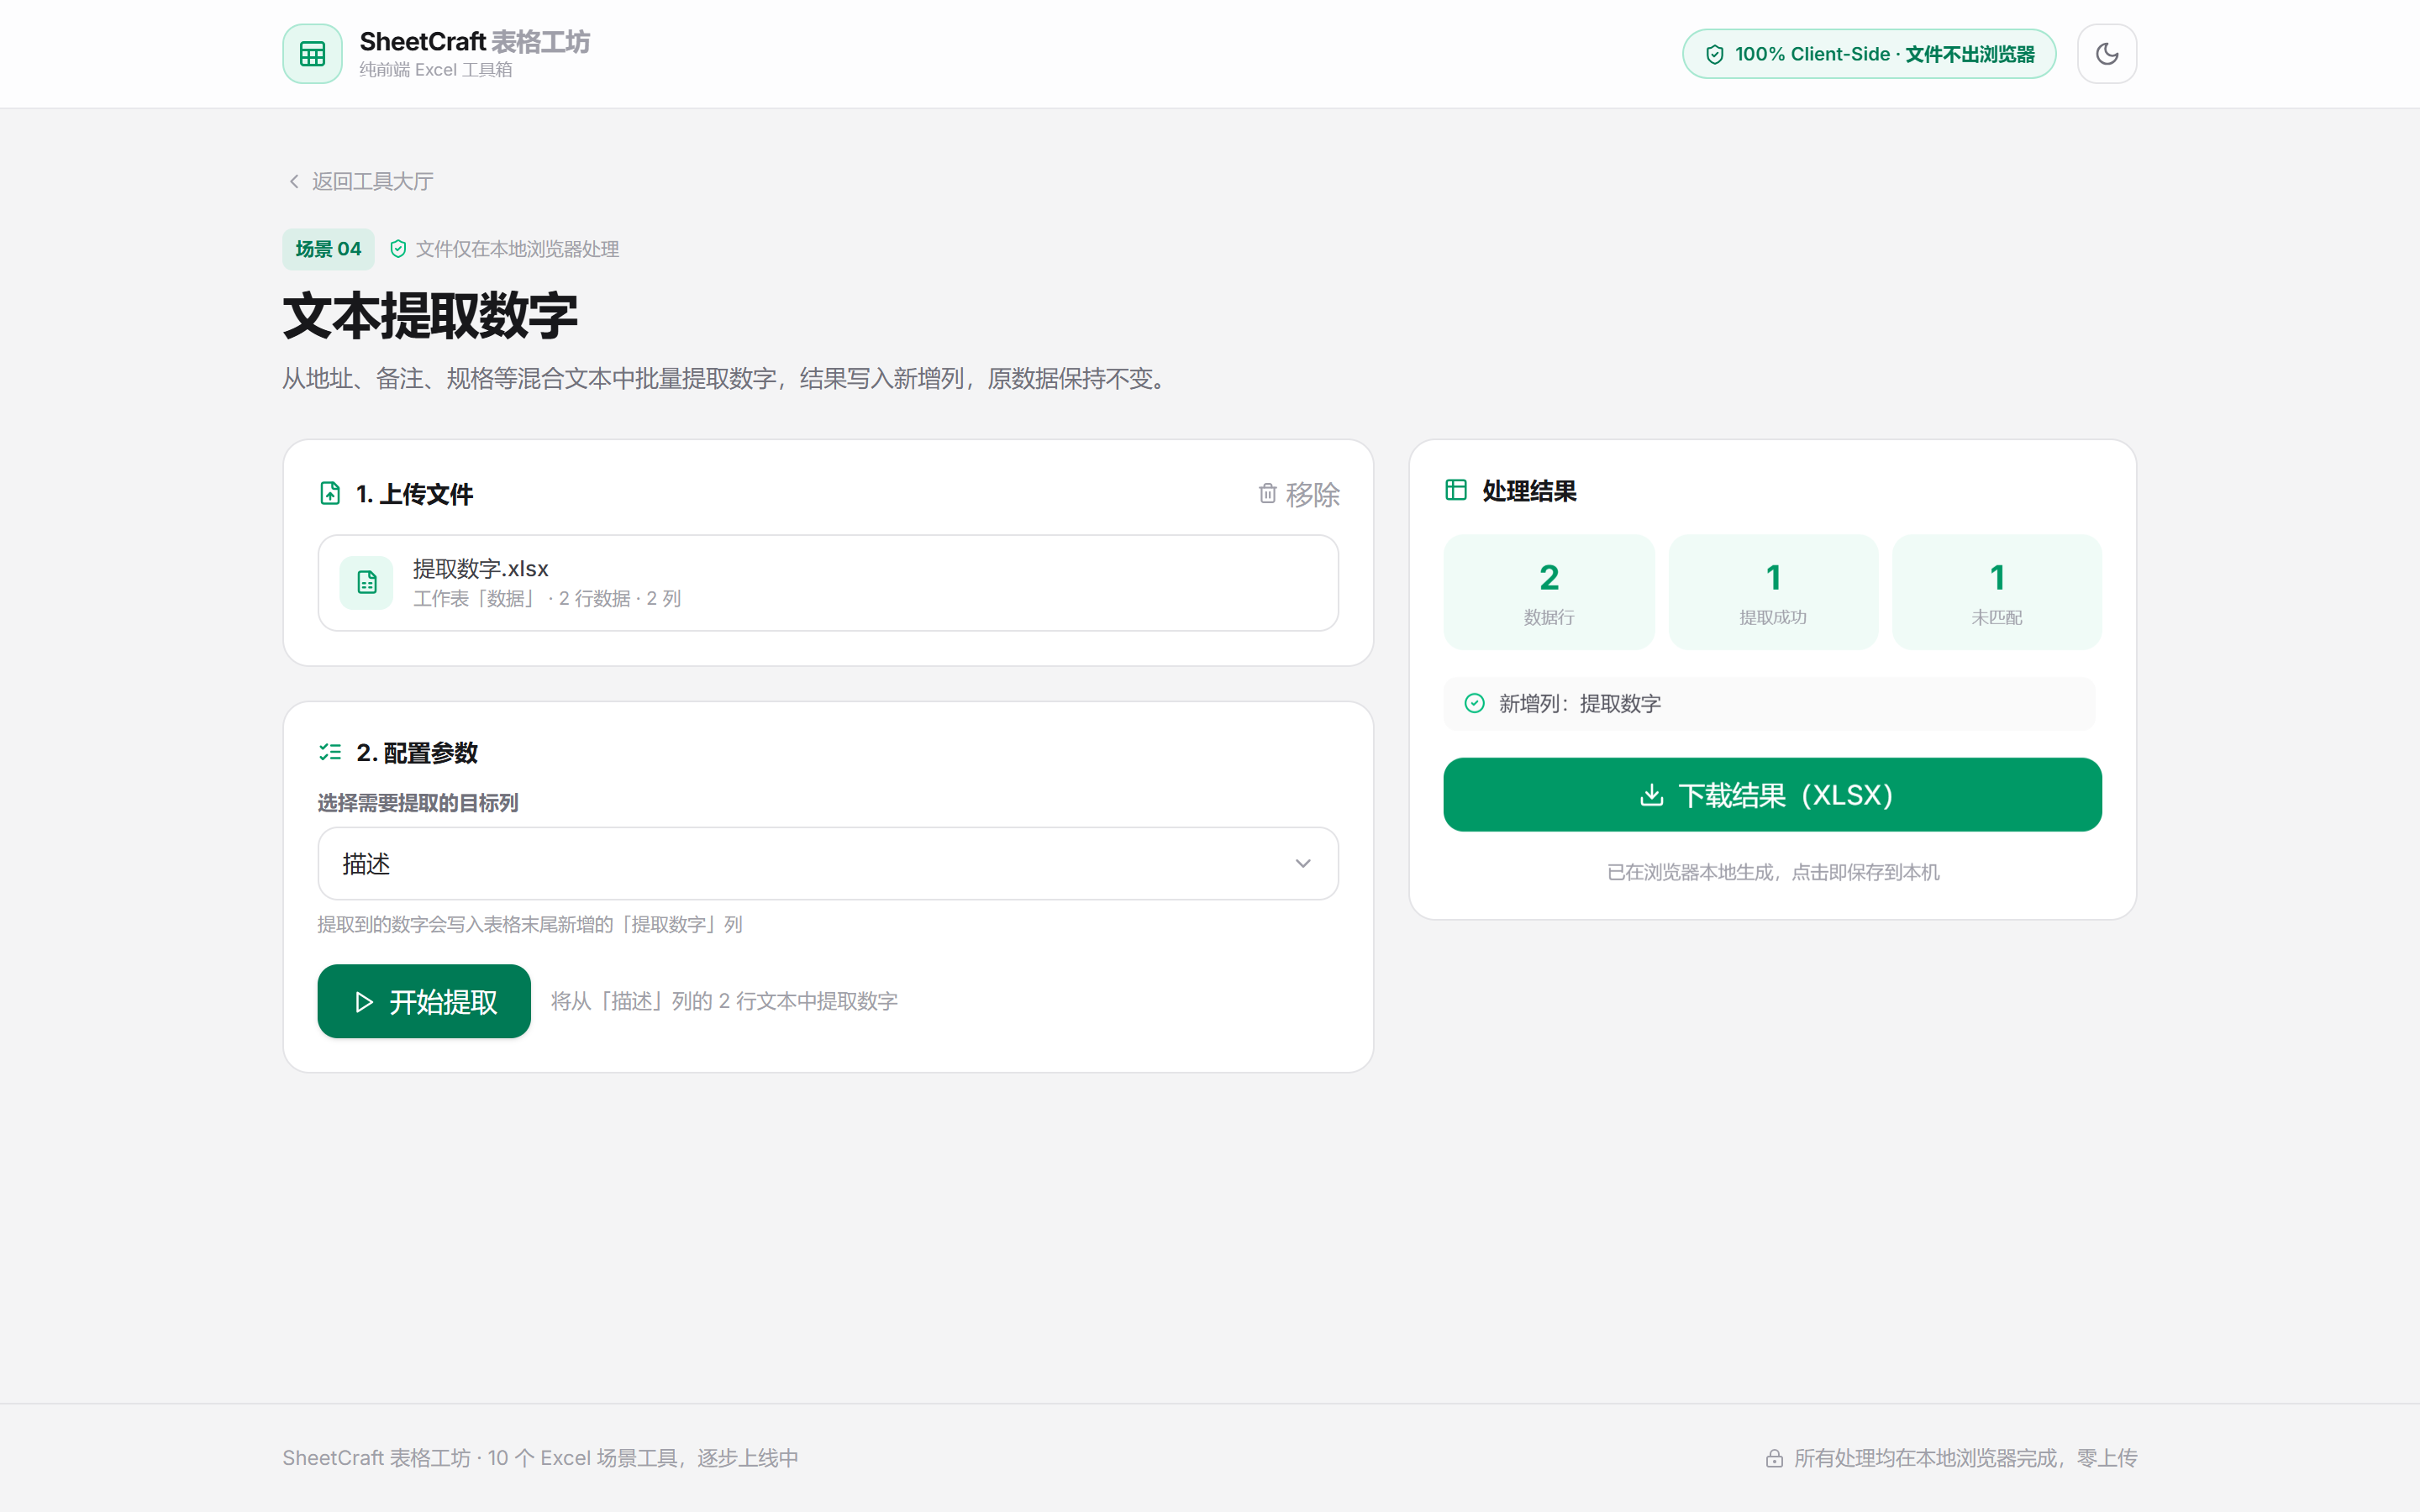Image resolution: width=2420 pixels, height=1512 pixels.
Task: Click footer text SheetCraft 表格工坊 · 10 个 Excel 场景工具
Action: click(540, 1458)
